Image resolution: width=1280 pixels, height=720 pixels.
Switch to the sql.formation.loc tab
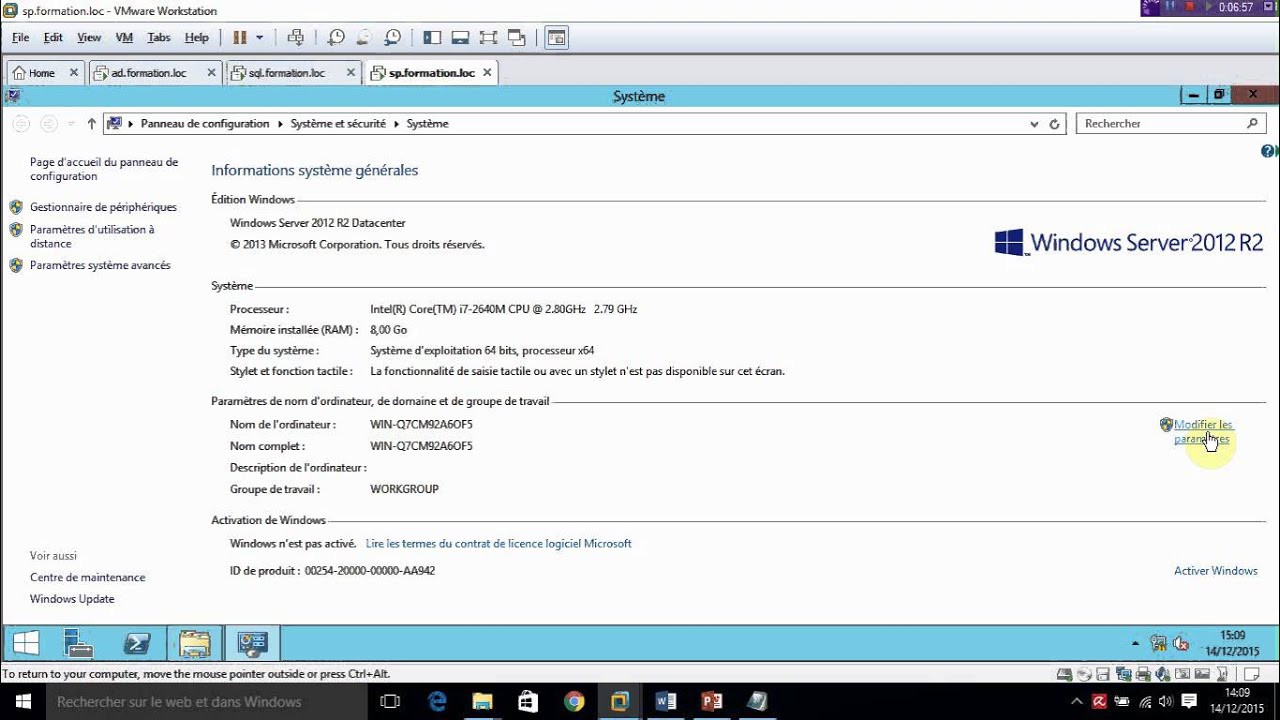(x=286, y=73)
